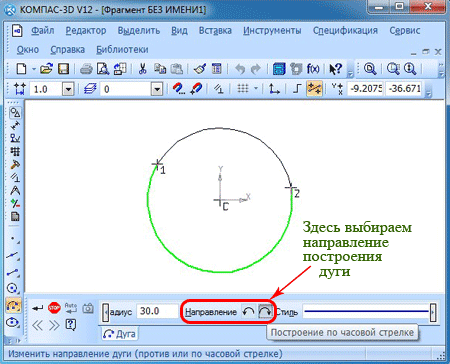Toggle orthogonal drawing mode

(296, 89)
